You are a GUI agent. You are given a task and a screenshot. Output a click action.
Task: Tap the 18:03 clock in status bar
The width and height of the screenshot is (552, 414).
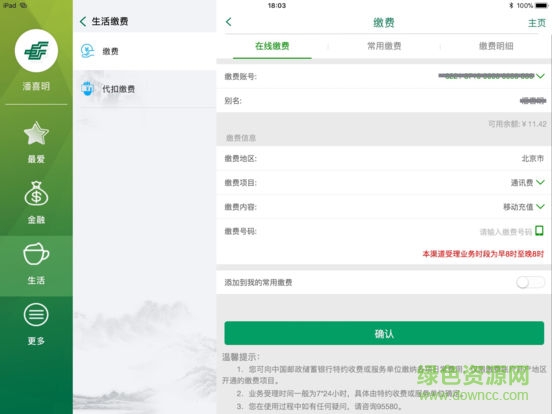click(277, 6)
